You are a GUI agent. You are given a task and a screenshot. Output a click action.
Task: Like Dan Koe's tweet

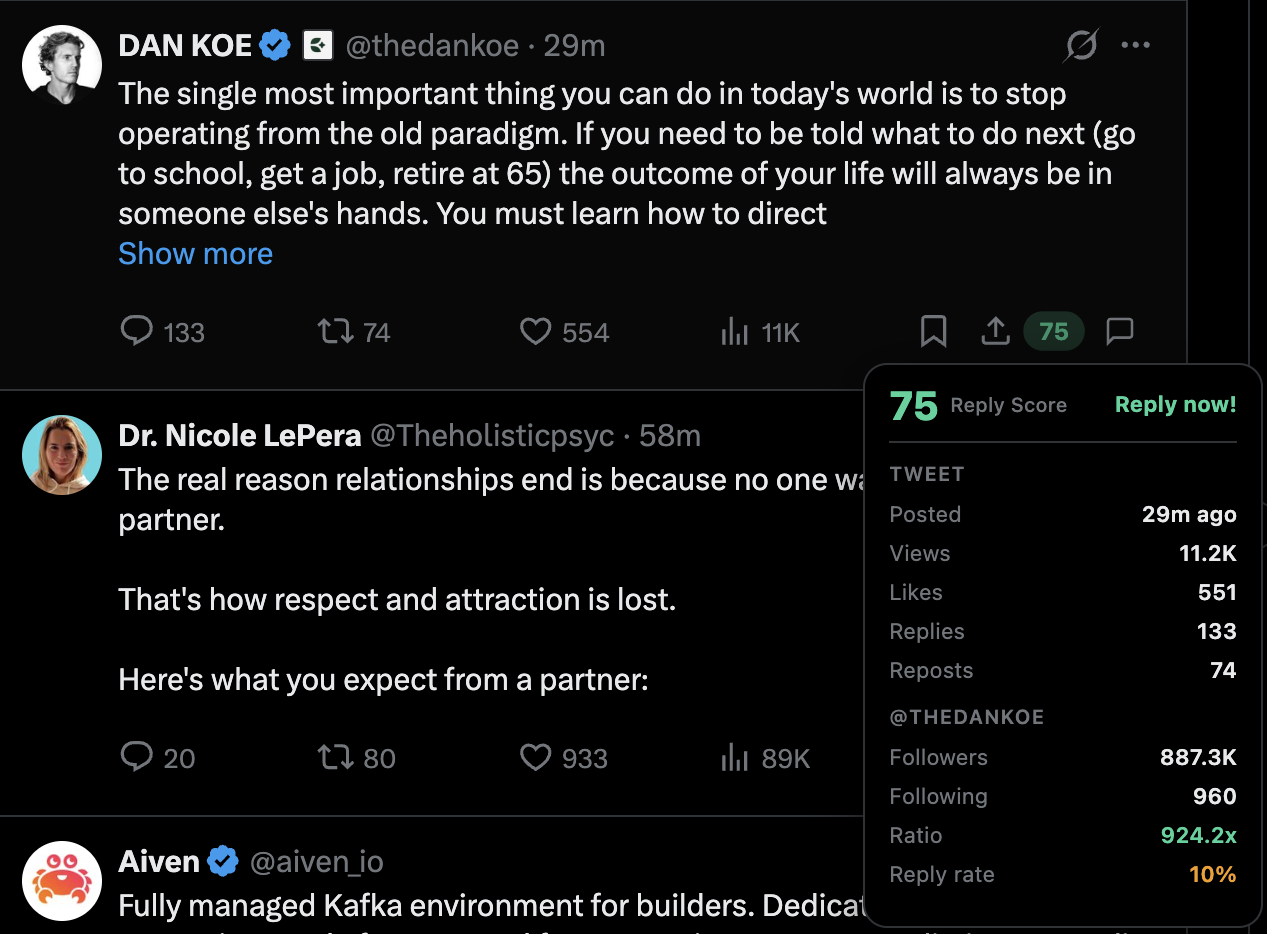(x=536, y=331)
